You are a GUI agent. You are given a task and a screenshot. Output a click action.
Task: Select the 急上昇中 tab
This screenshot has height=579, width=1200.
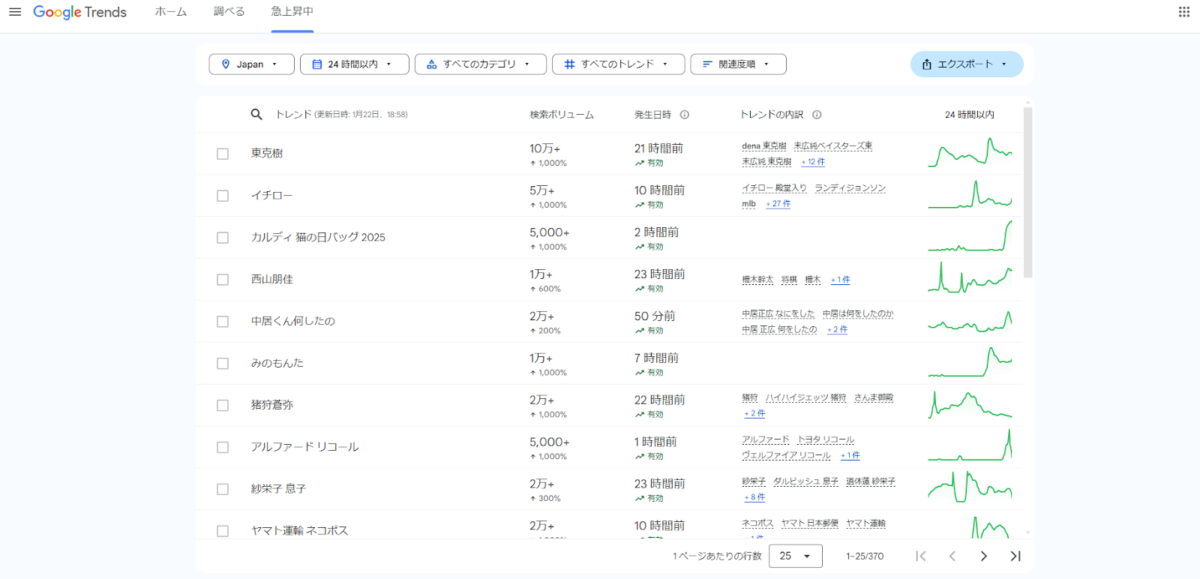[x=292, y=12]
